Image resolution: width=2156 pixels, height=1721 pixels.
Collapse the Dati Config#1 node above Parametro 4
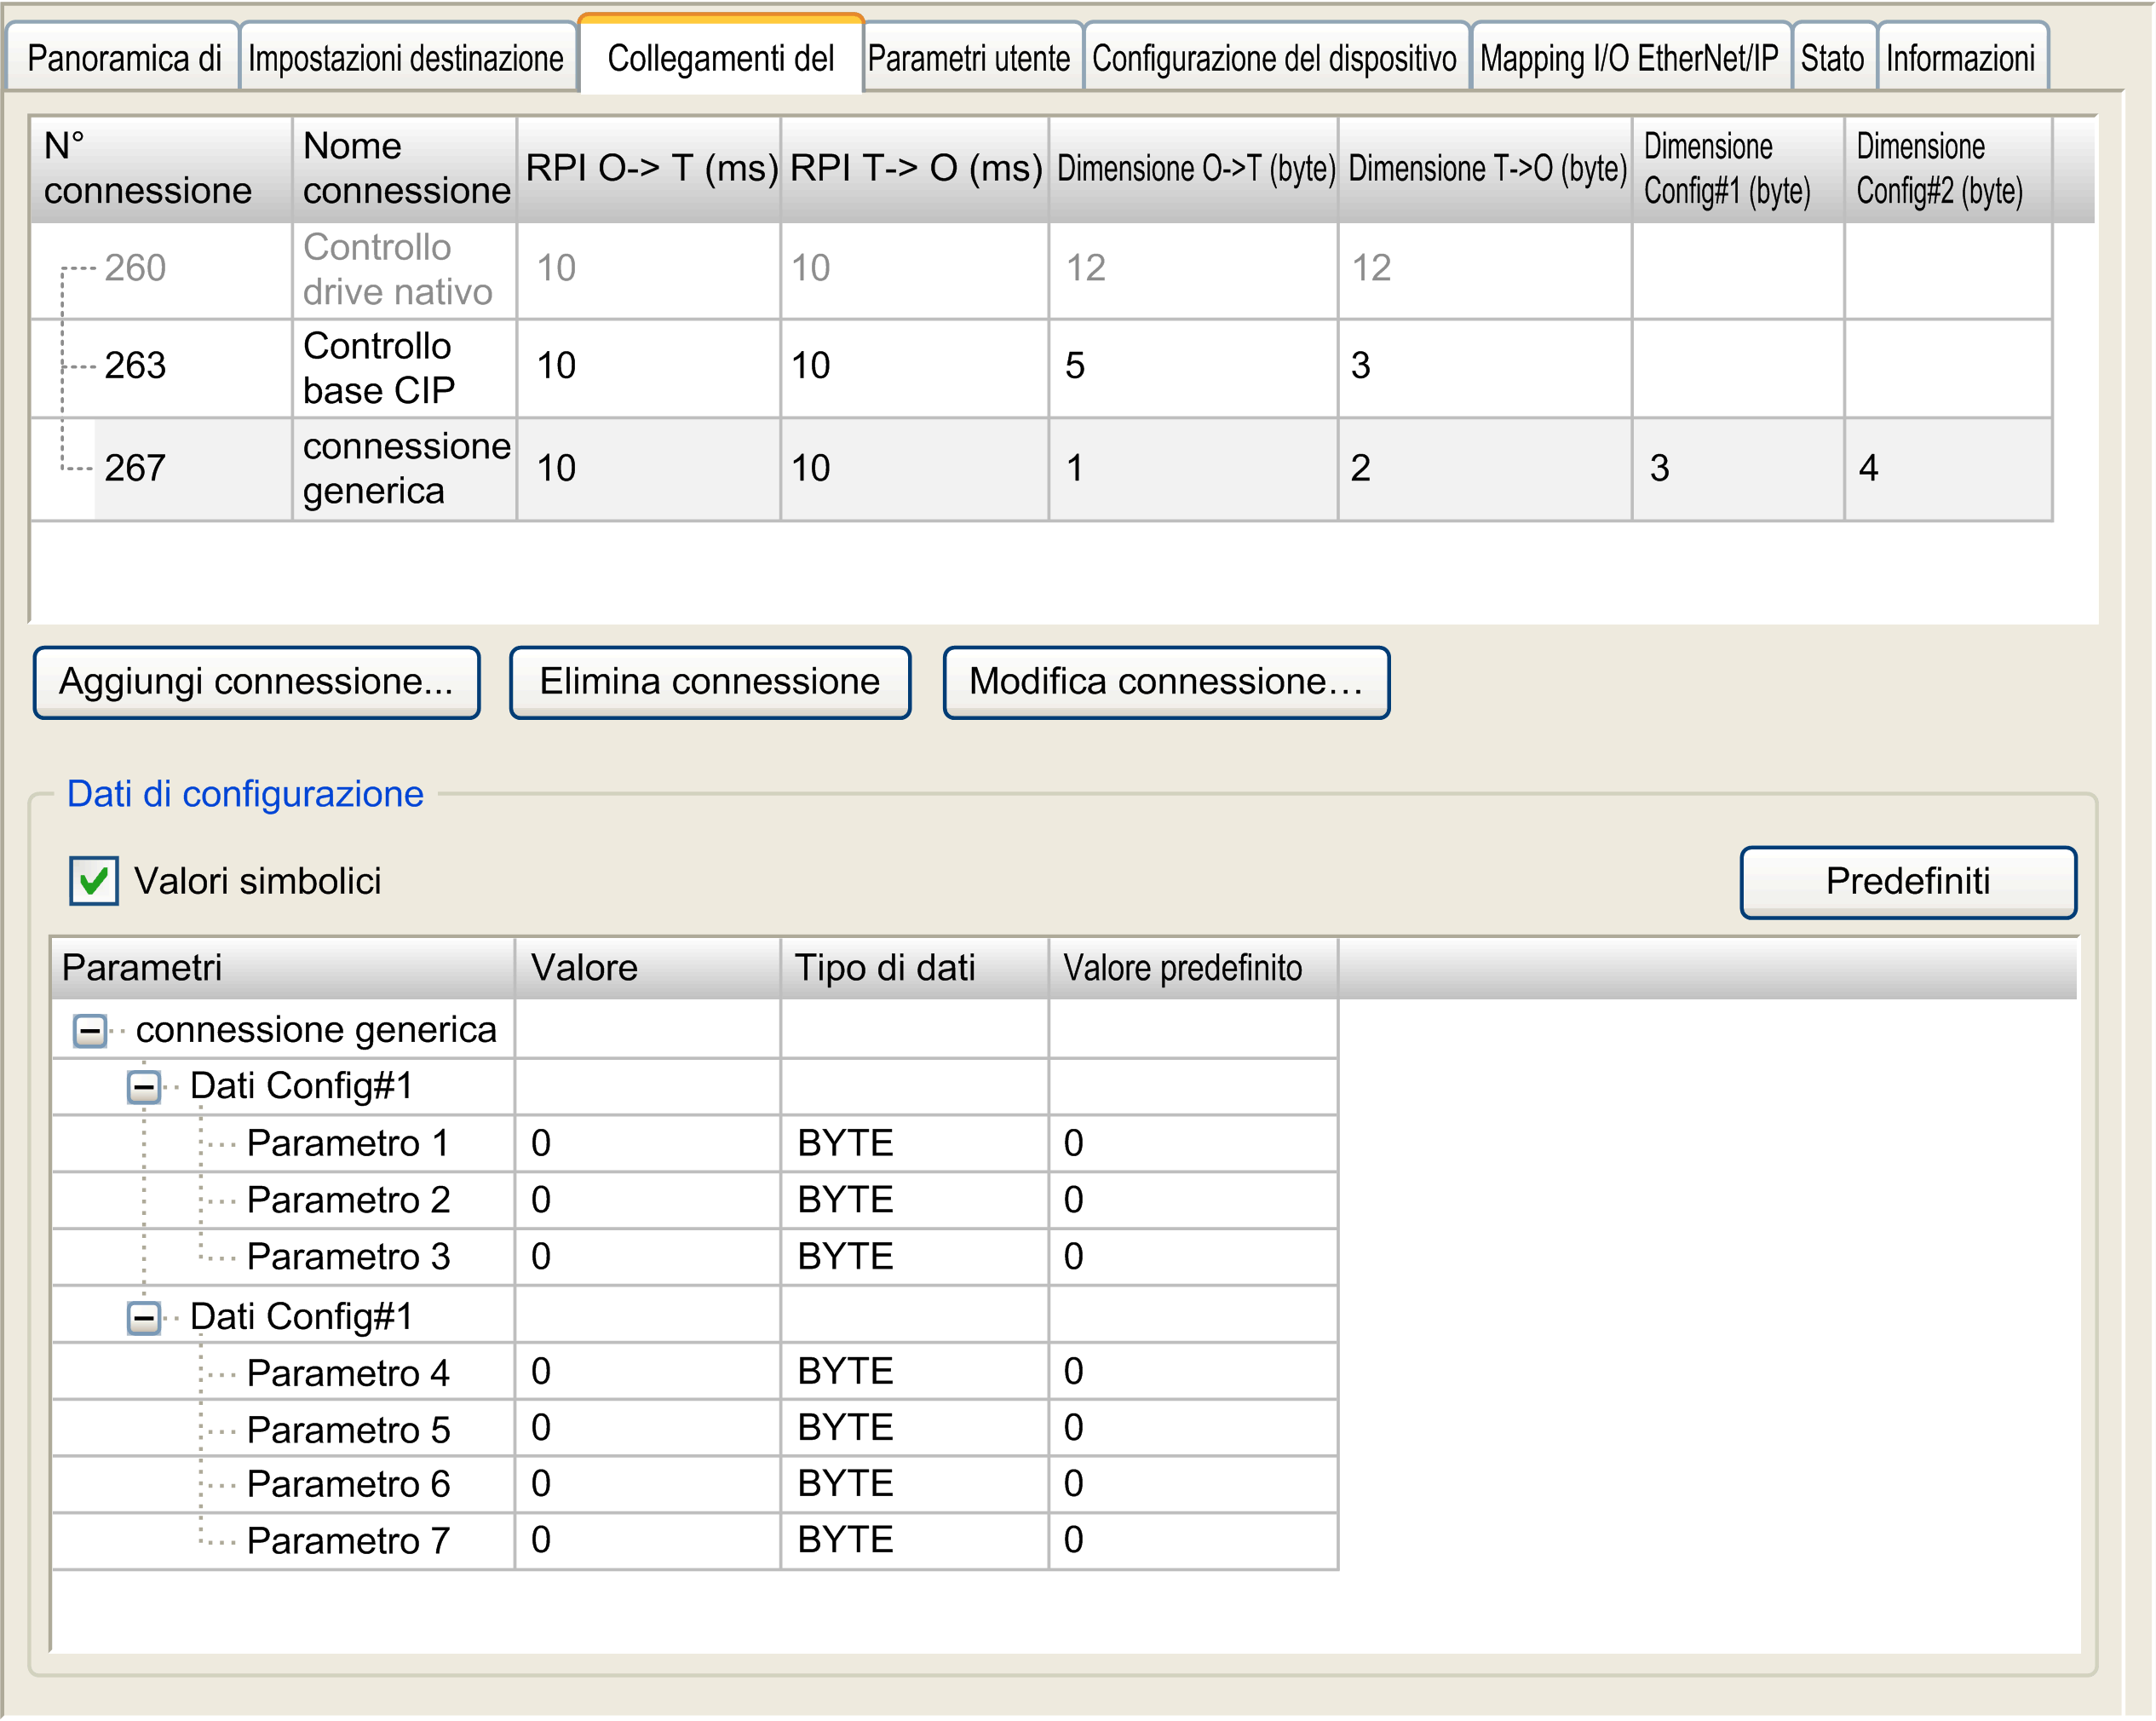click(144, 1317)
